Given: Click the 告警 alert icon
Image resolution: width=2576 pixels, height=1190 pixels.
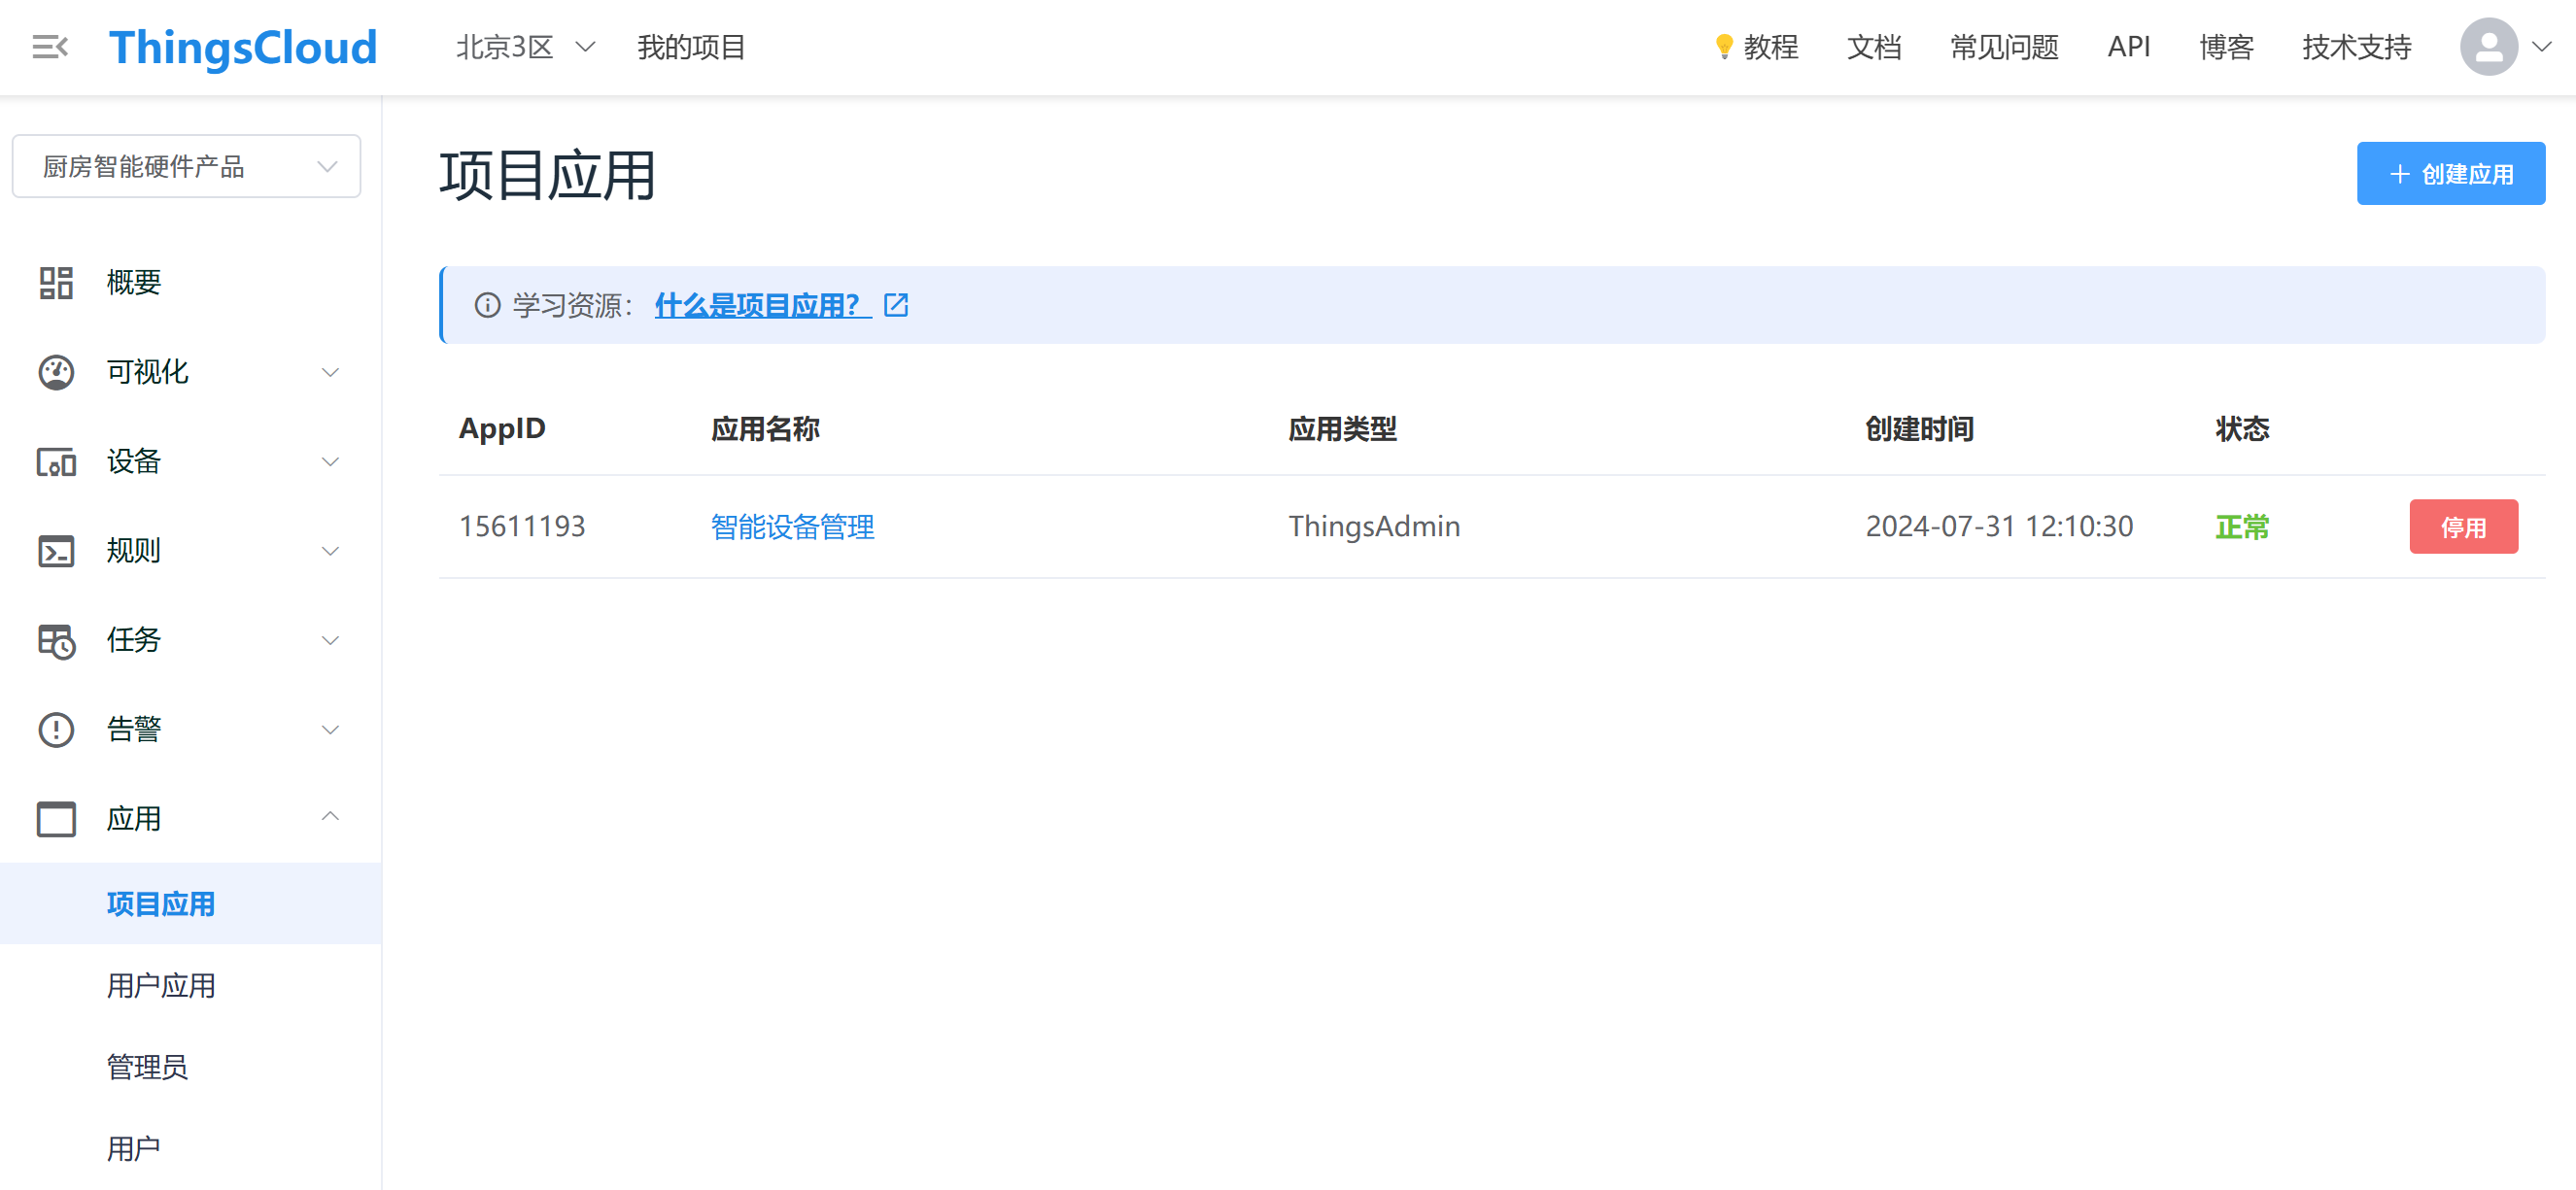Looking at the screenshot, I should click(56, 730).
